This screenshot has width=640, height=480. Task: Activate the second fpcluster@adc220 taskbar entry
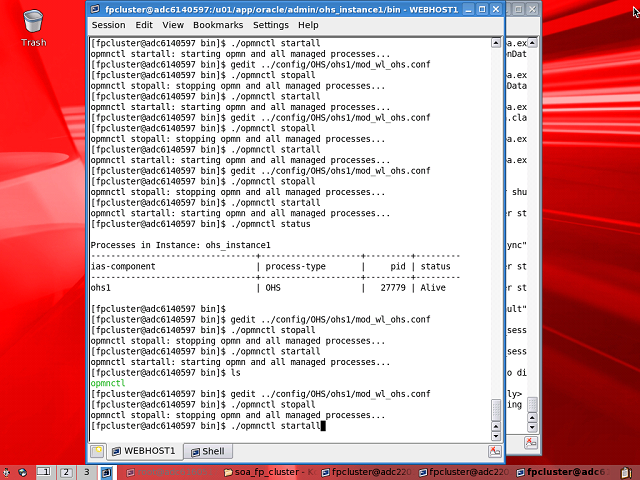coord(464,472)
